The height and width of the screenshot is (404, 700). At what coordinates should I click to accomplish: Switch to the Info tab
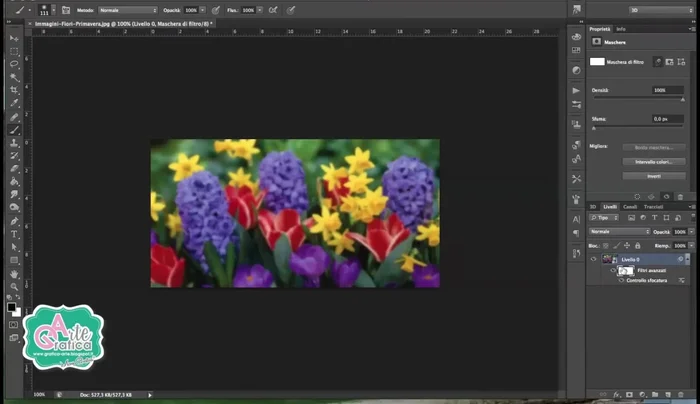coord(621,29)
